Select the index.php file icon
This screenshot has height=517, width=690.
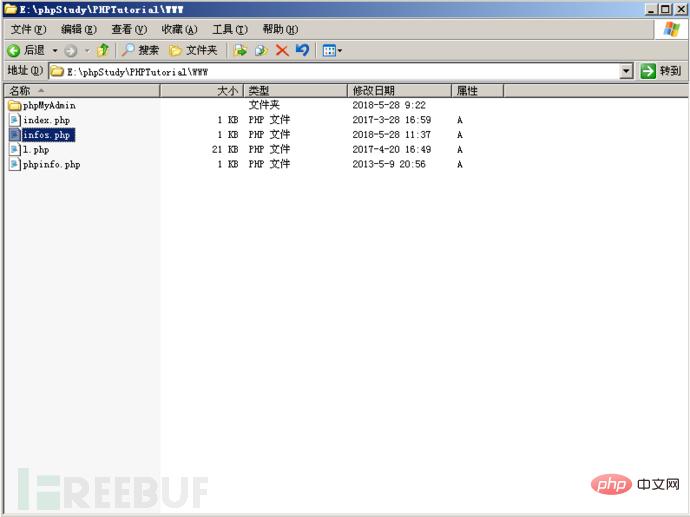click(15, 120)
